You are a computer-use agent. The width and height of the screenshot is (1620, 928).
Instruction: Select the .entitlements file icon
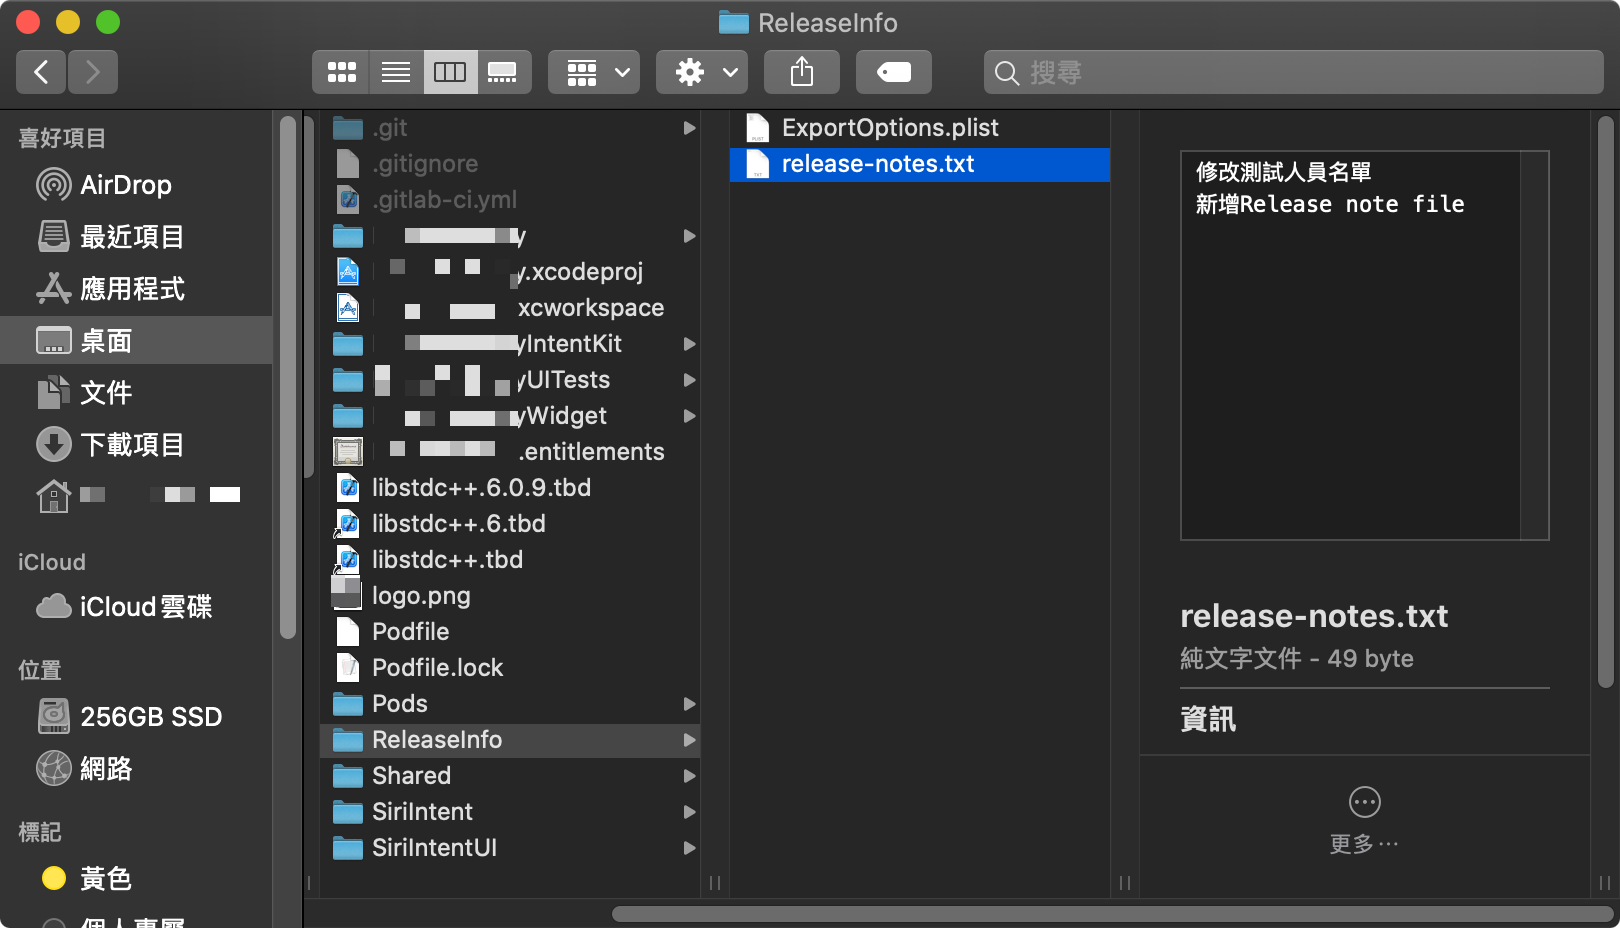click(x=348, y=452)
